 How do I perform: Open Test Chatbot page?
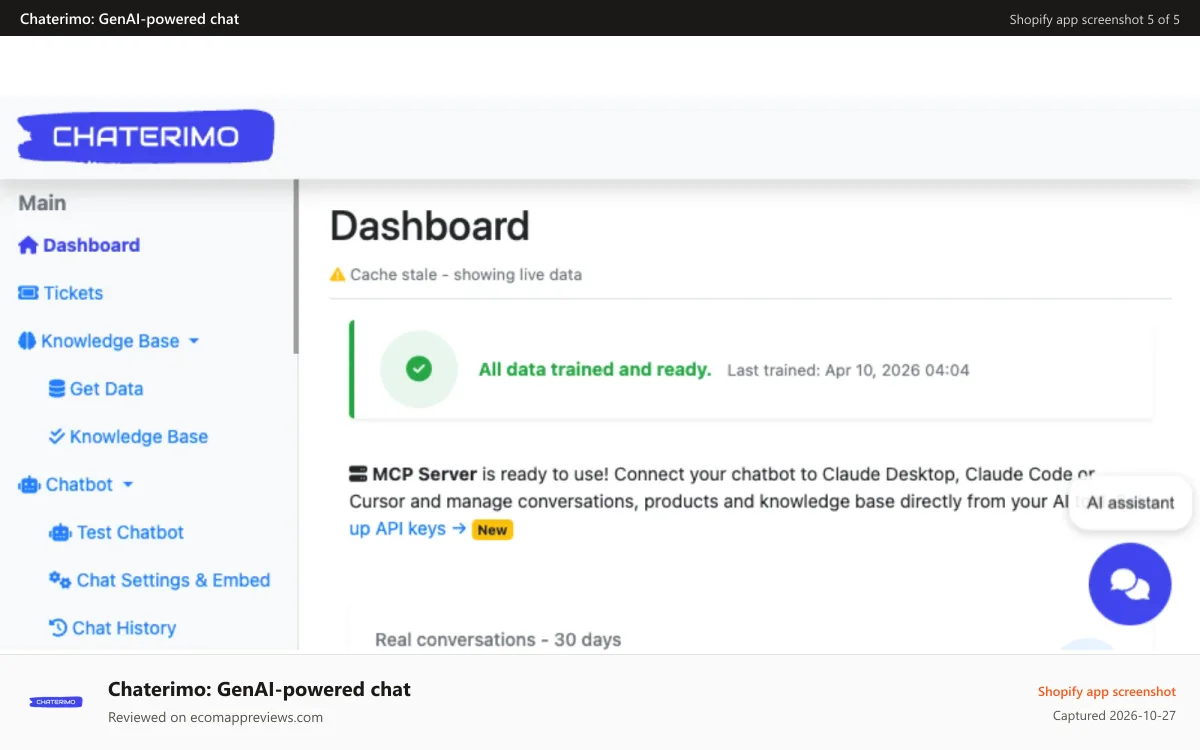[x=130, y=533]
